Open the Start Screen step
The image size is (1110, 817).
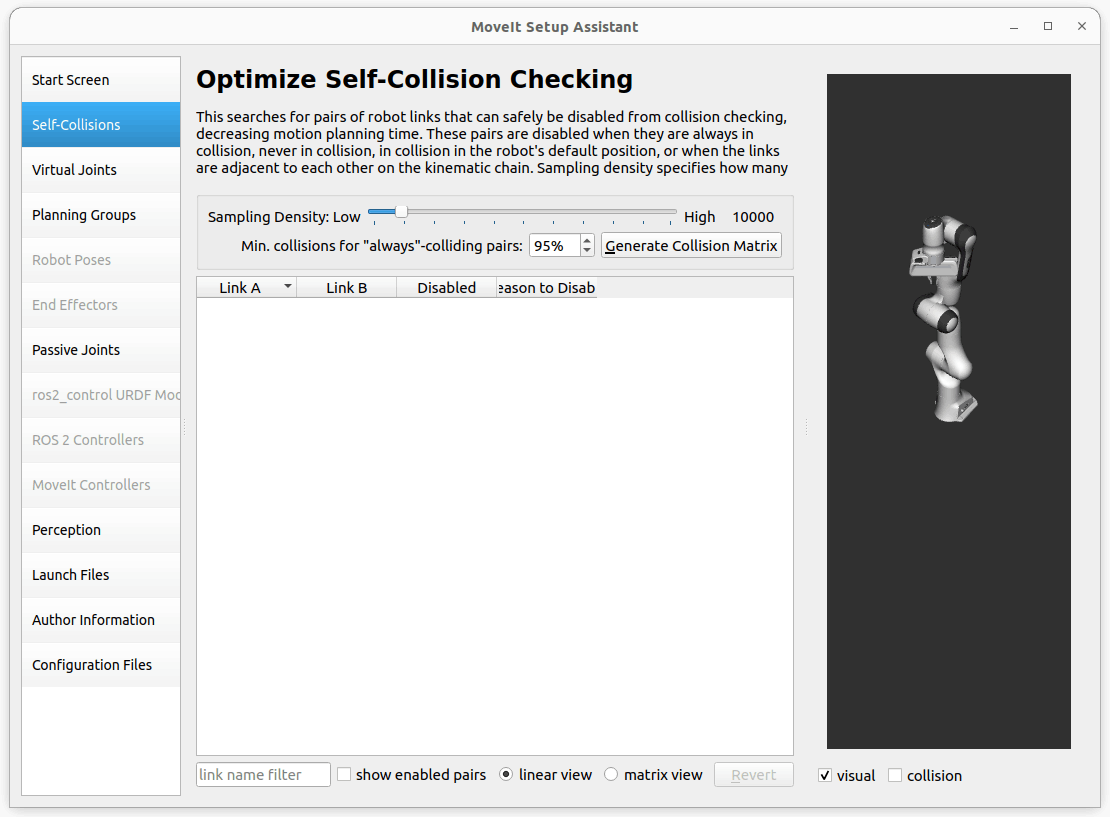click(x=101, y=80)
